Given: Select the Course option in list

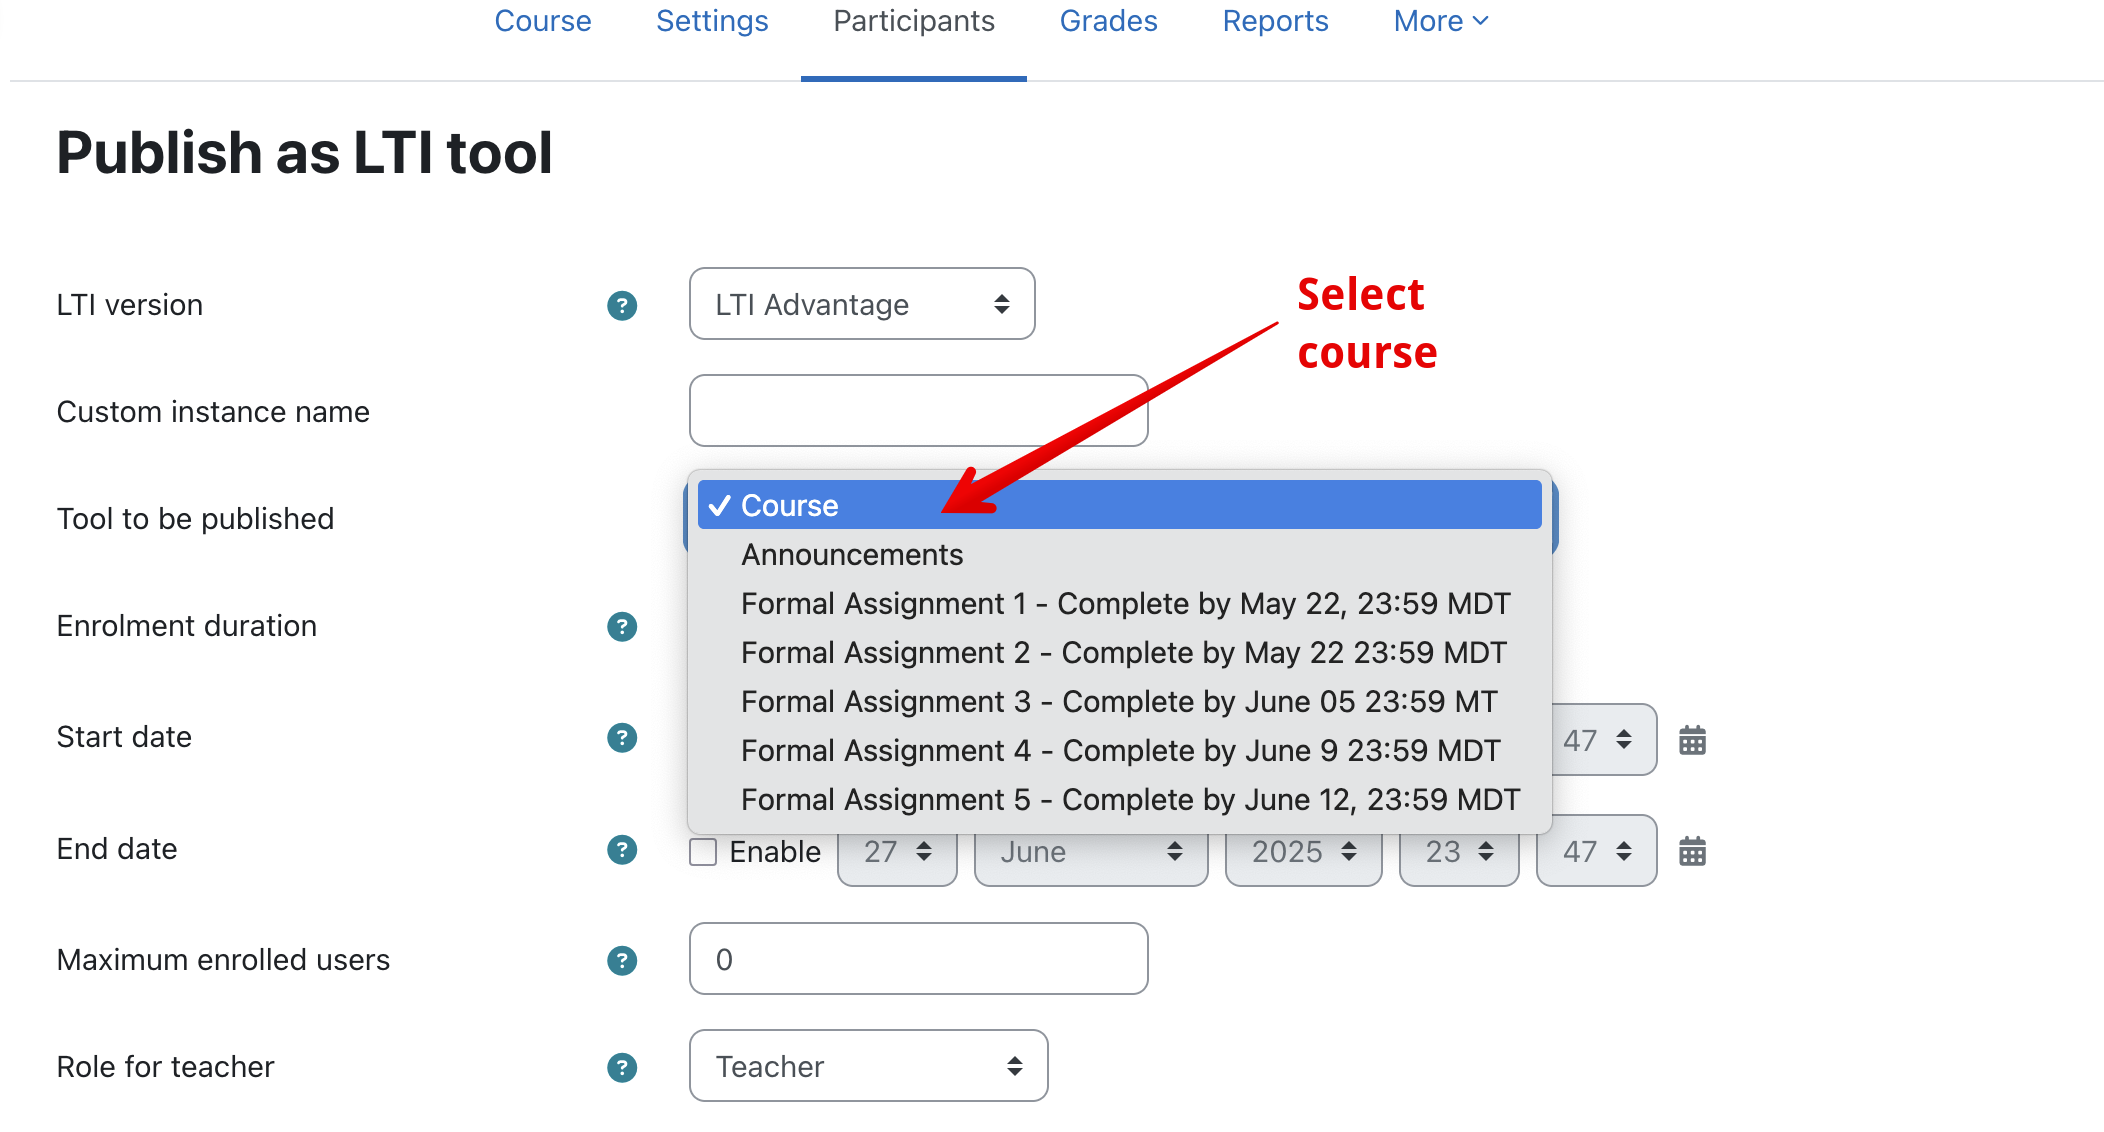Looking at the screenshot, I should point(1118,506).
